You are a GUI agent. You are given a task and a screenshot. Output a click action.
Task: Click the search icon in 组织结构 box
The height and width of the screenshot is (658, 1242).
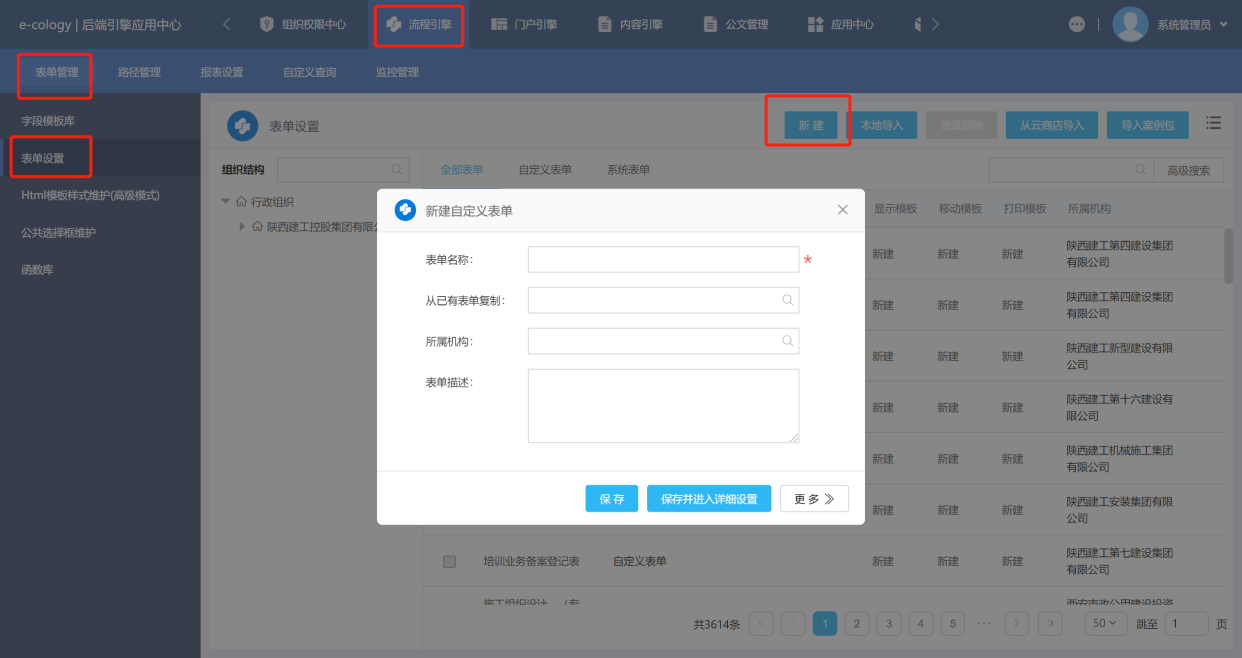point(397,170)
